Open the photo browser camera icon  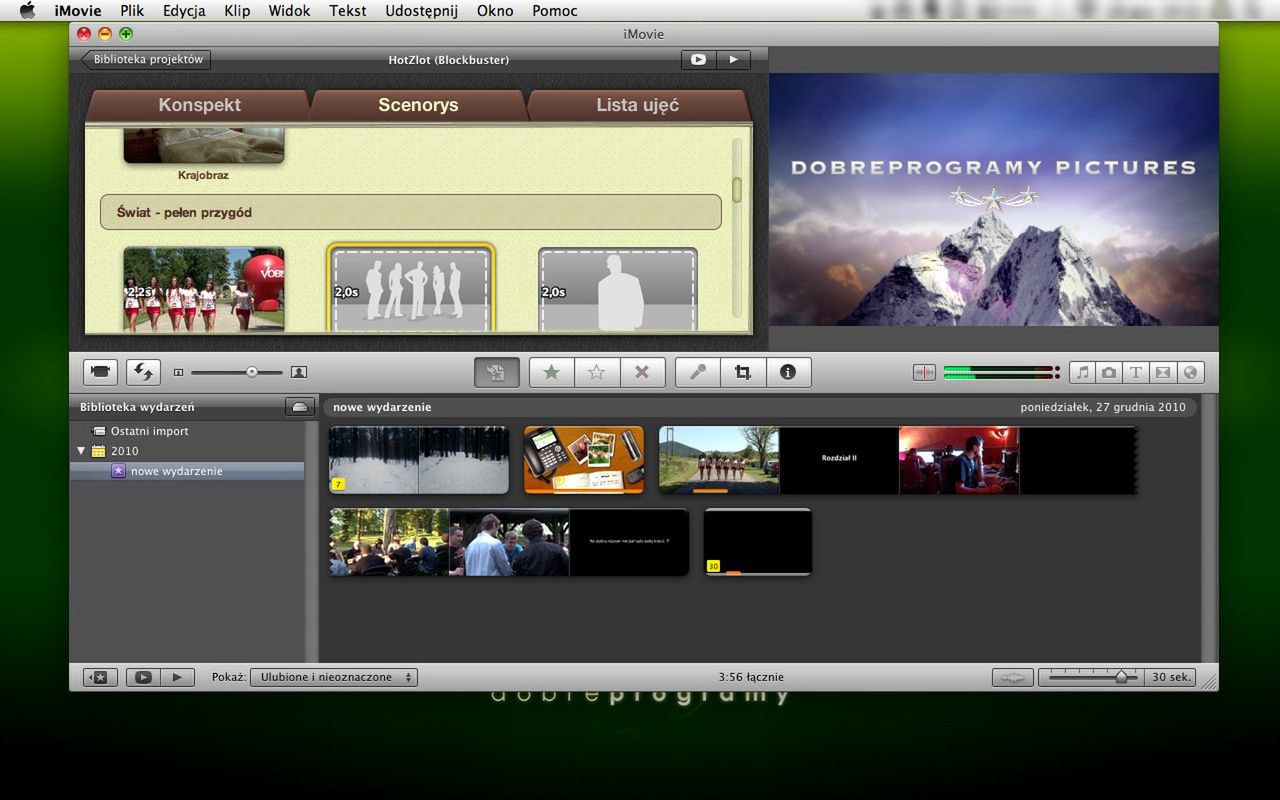tap(1109, 372)
